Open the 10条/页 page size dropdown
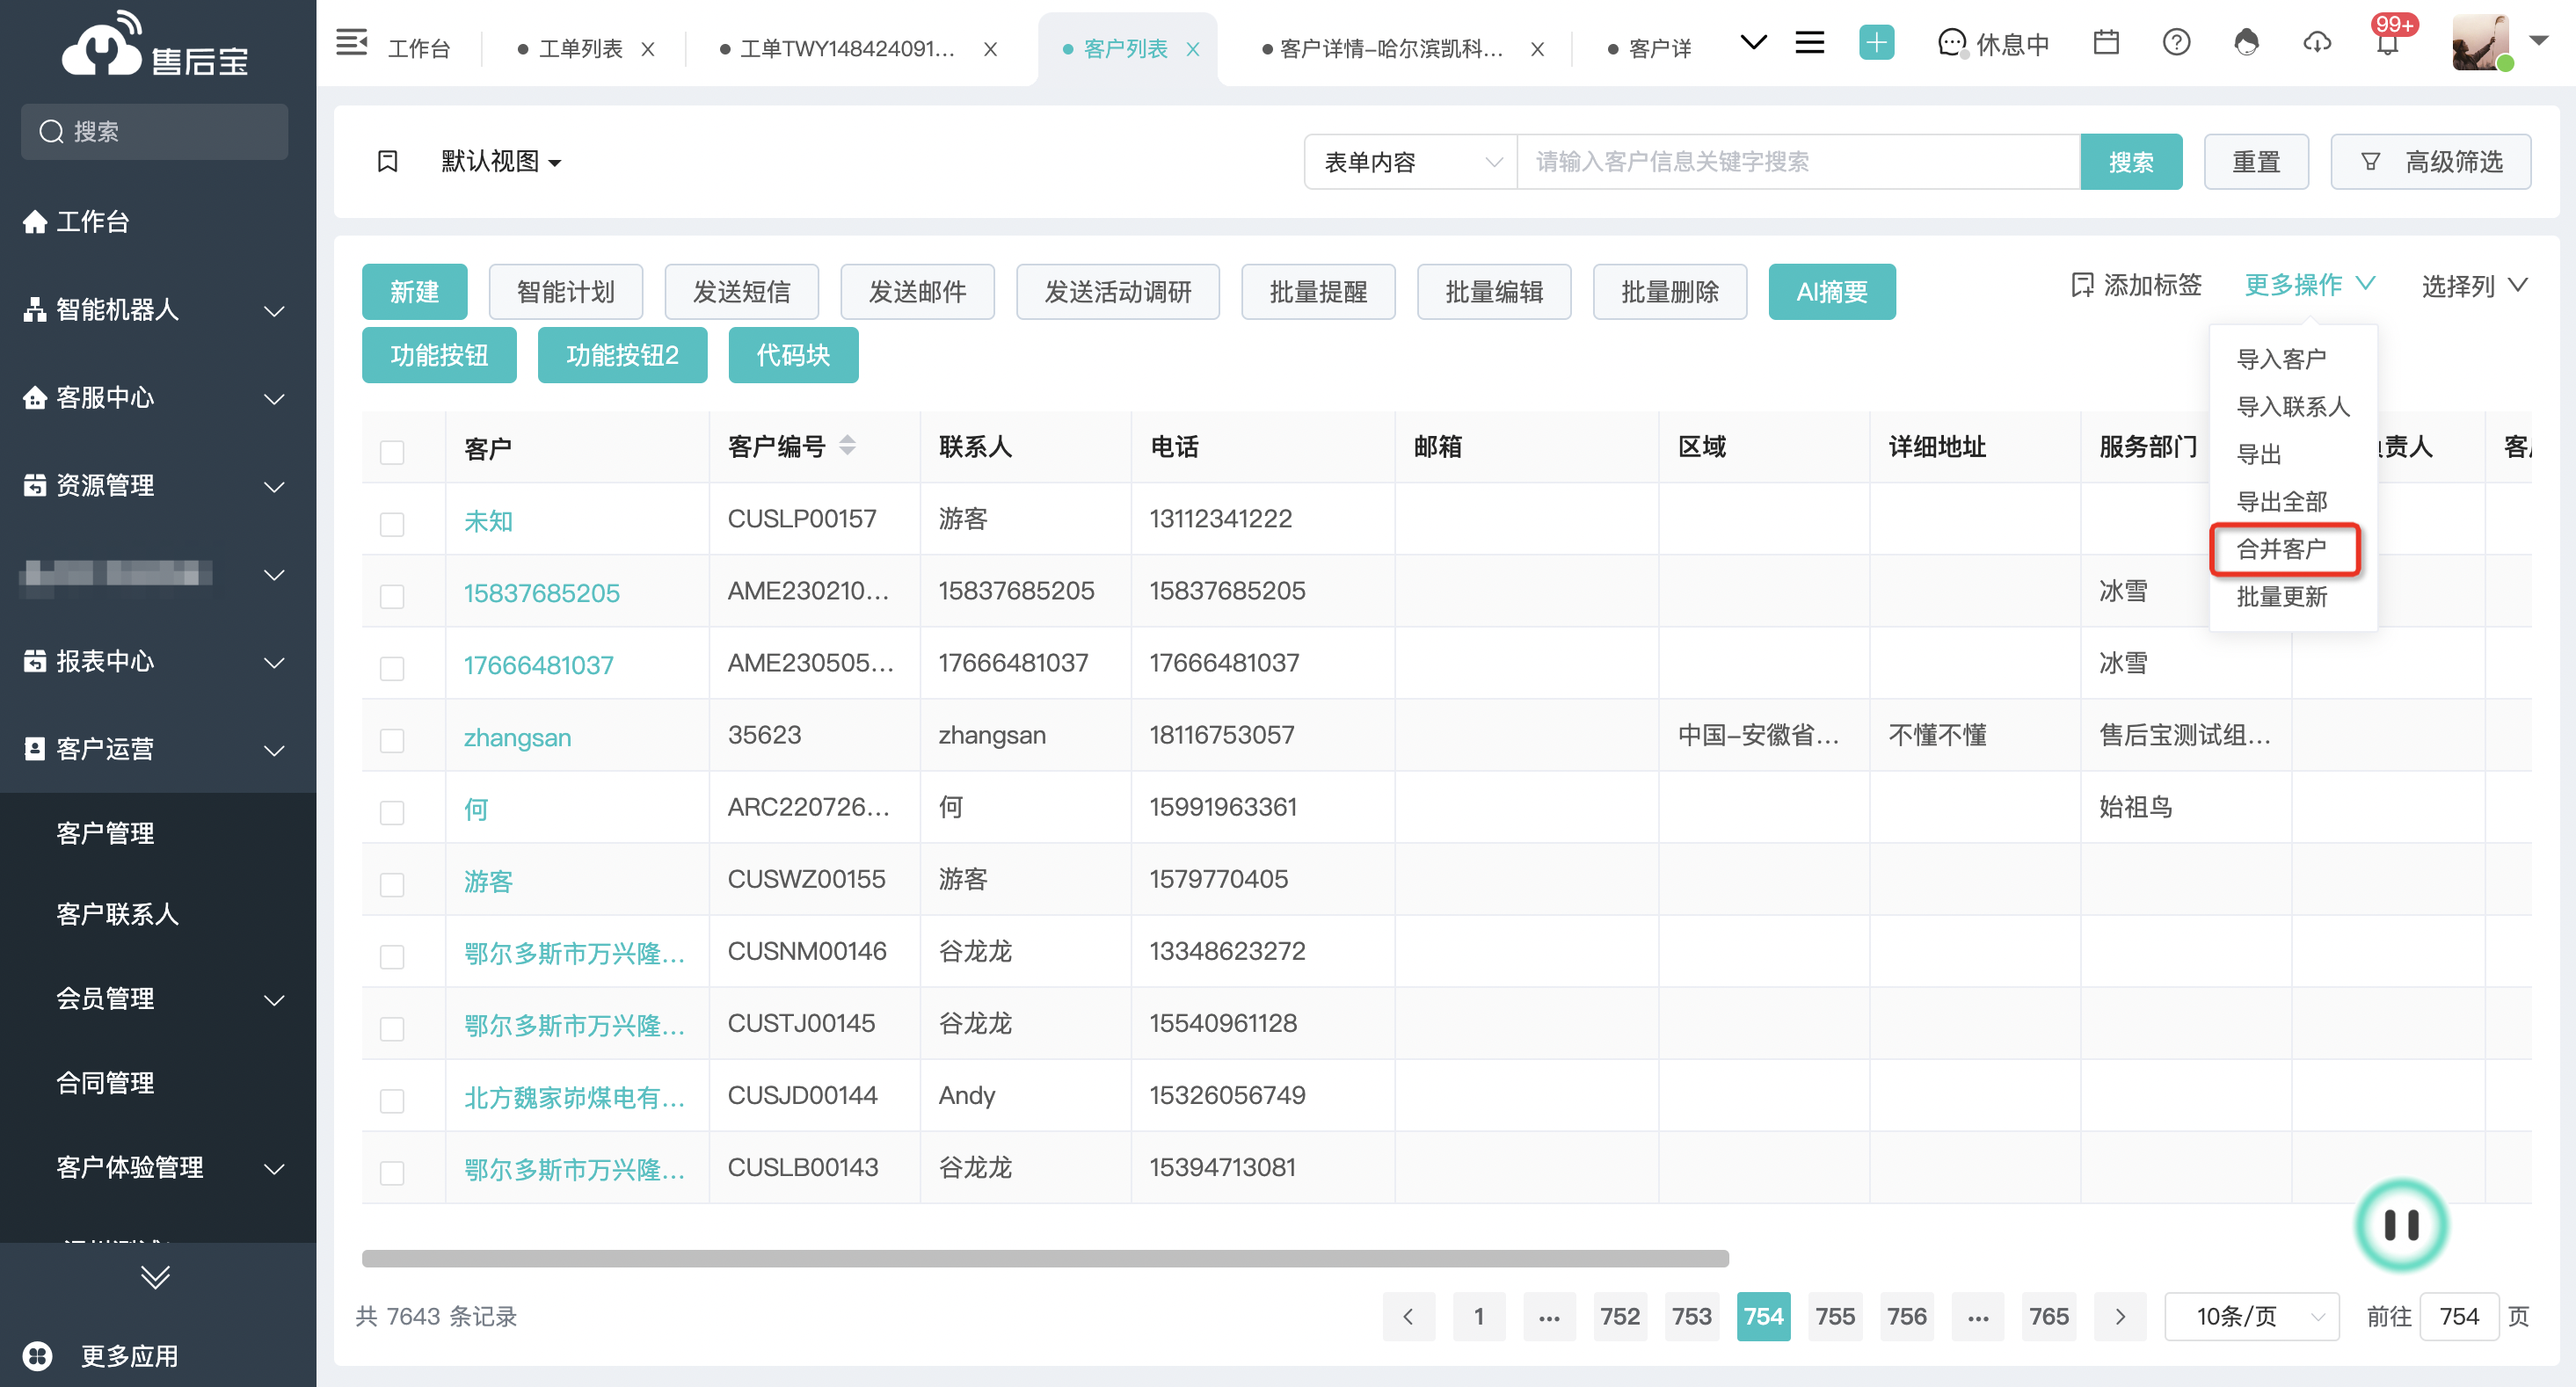The width and height of the screenshot is (2576, 1387). click(x=2251, y=1316)
